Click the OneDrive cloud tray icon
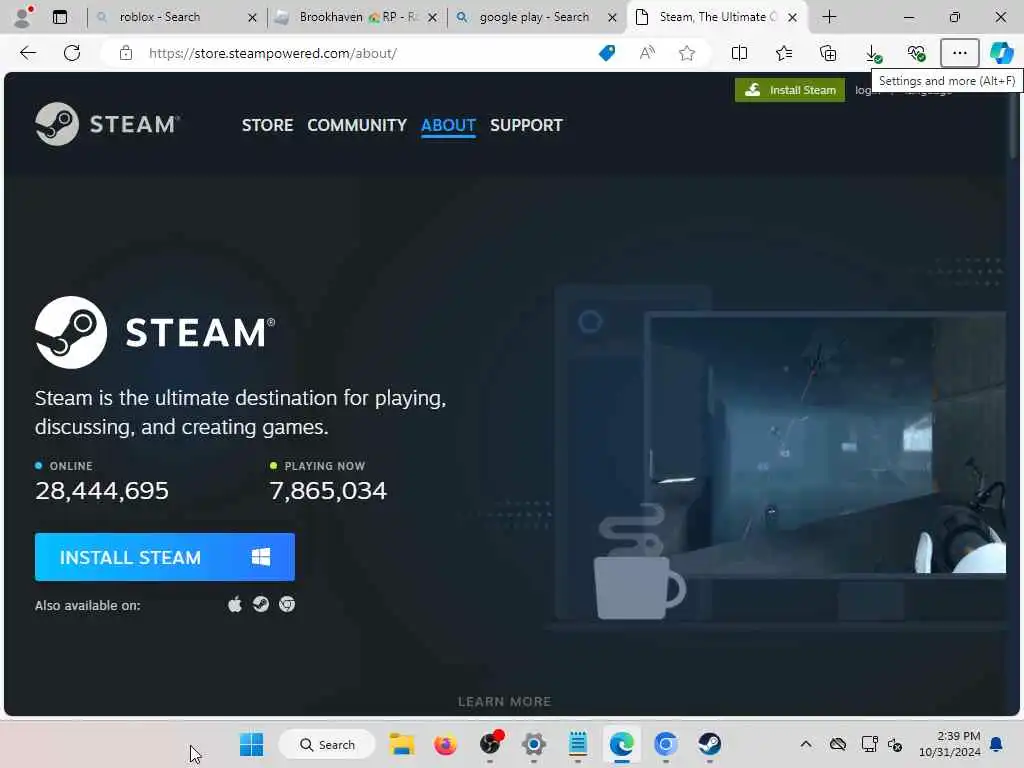Viewport: 1024px width, 768px height. pos(838,744)
